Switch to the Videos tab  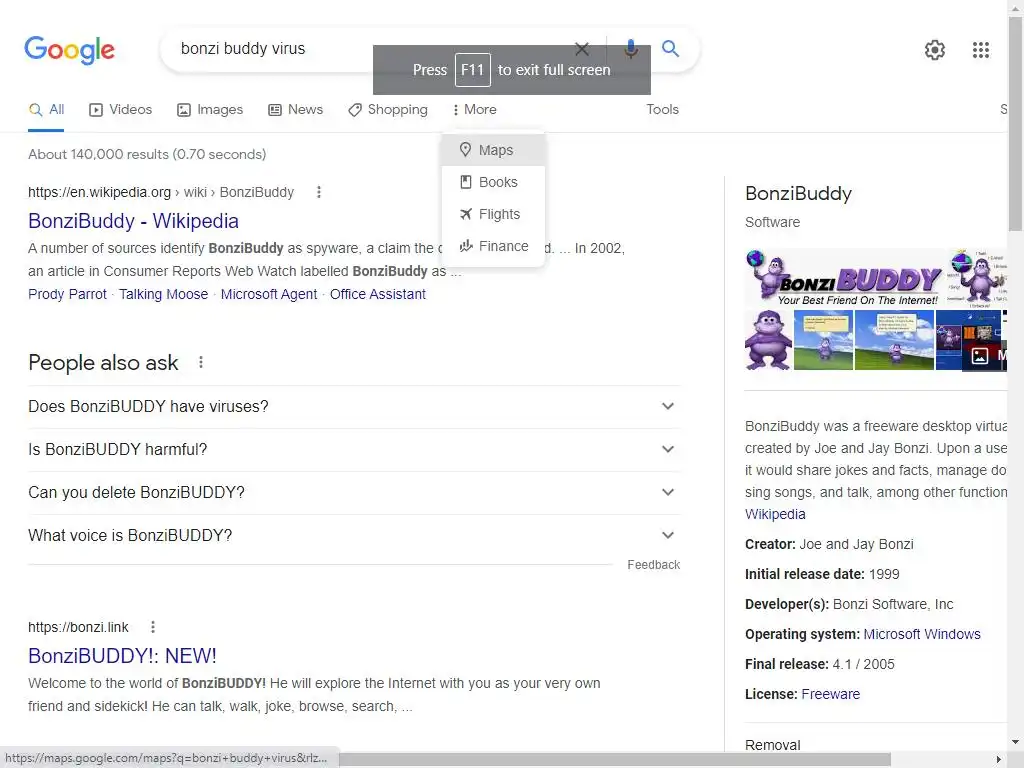120,110
